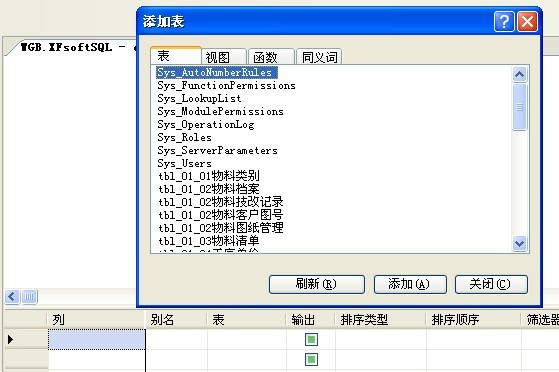Click the diagram pane horizontal scroll thumb
Screen dimensions: 559x372
(29, 296)
